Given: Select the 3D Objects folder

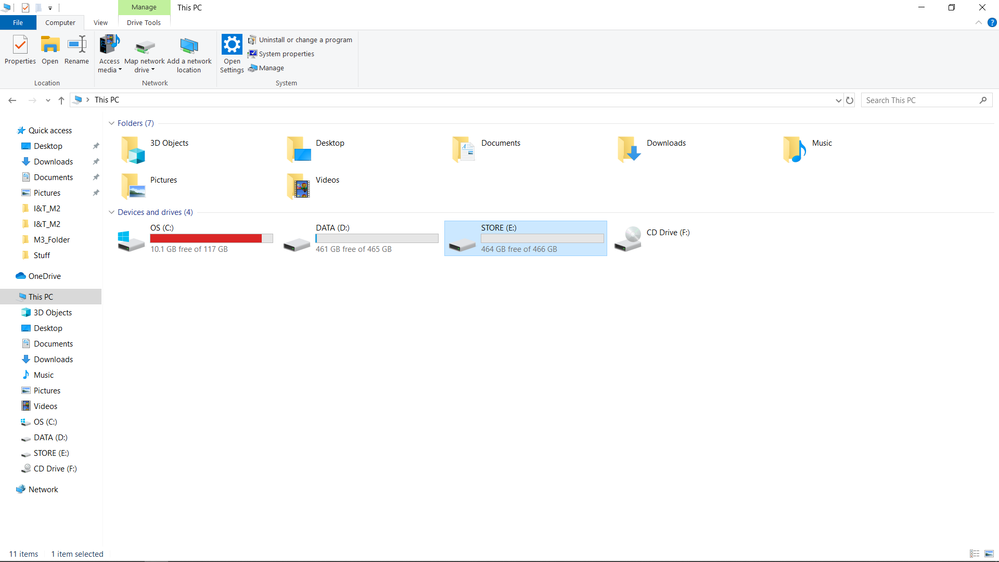Looking at the screenshot, I should coord(156,149).
